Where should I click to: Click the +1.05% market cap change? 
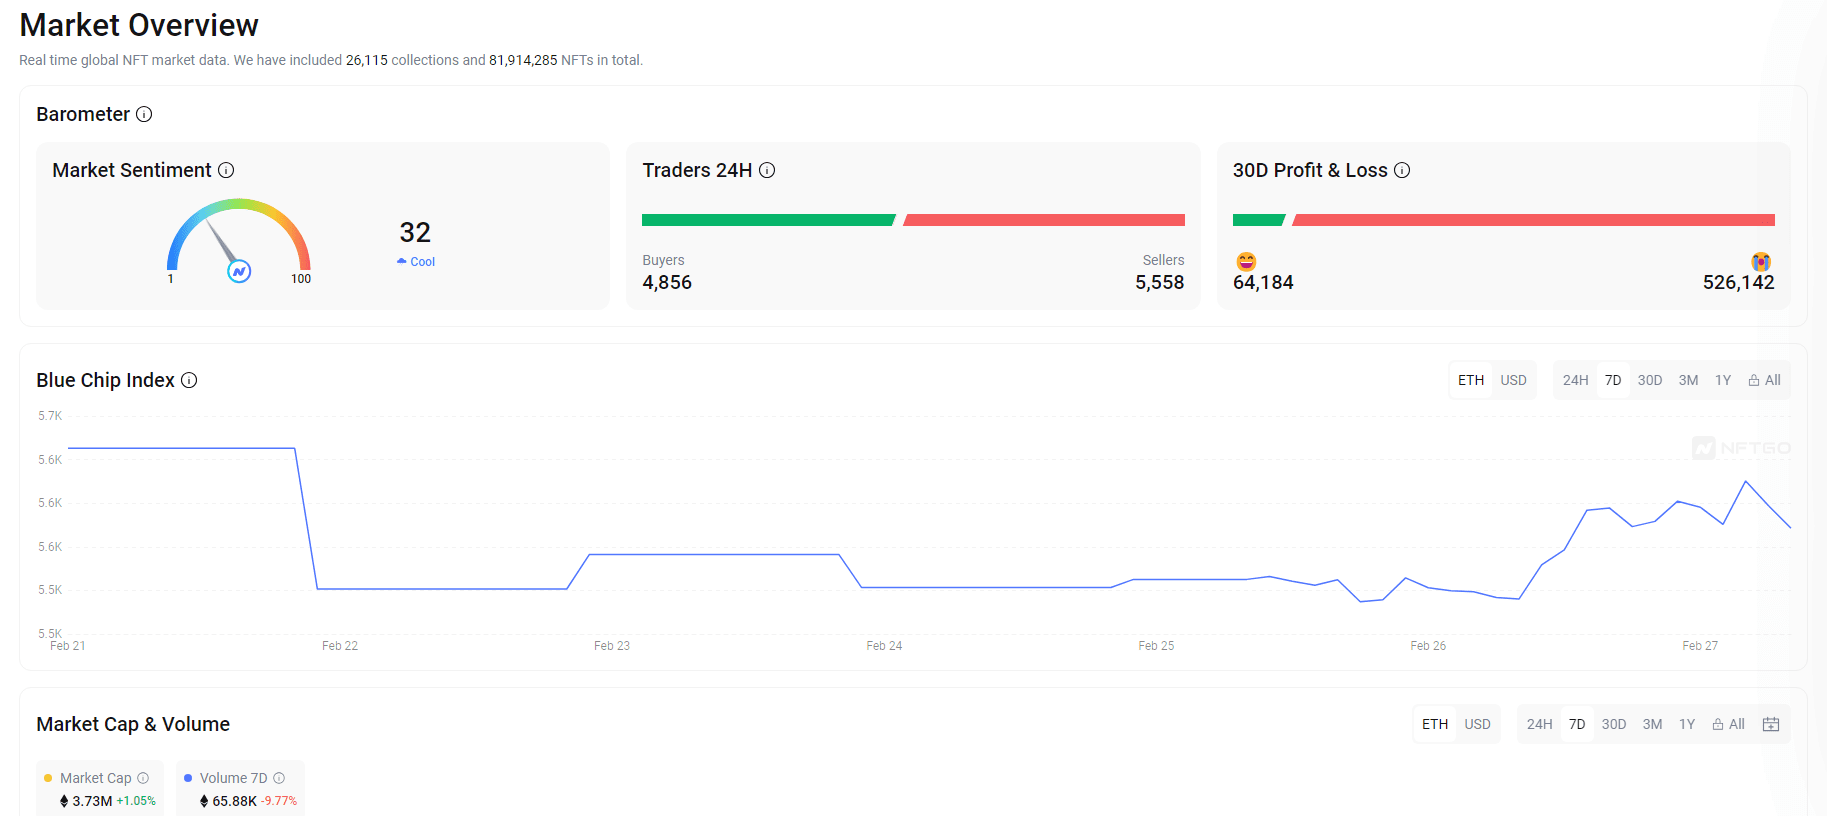point(136,801)
